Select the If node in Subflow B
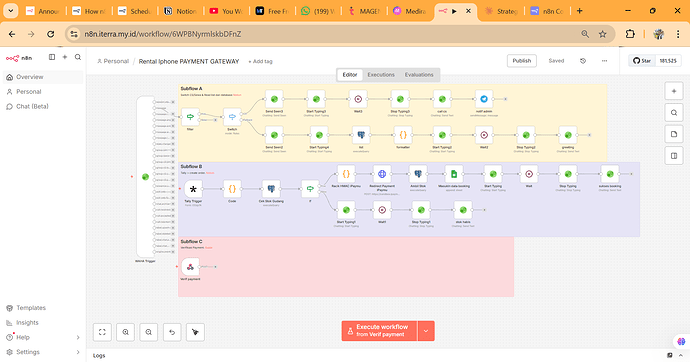 coord(310,189)
